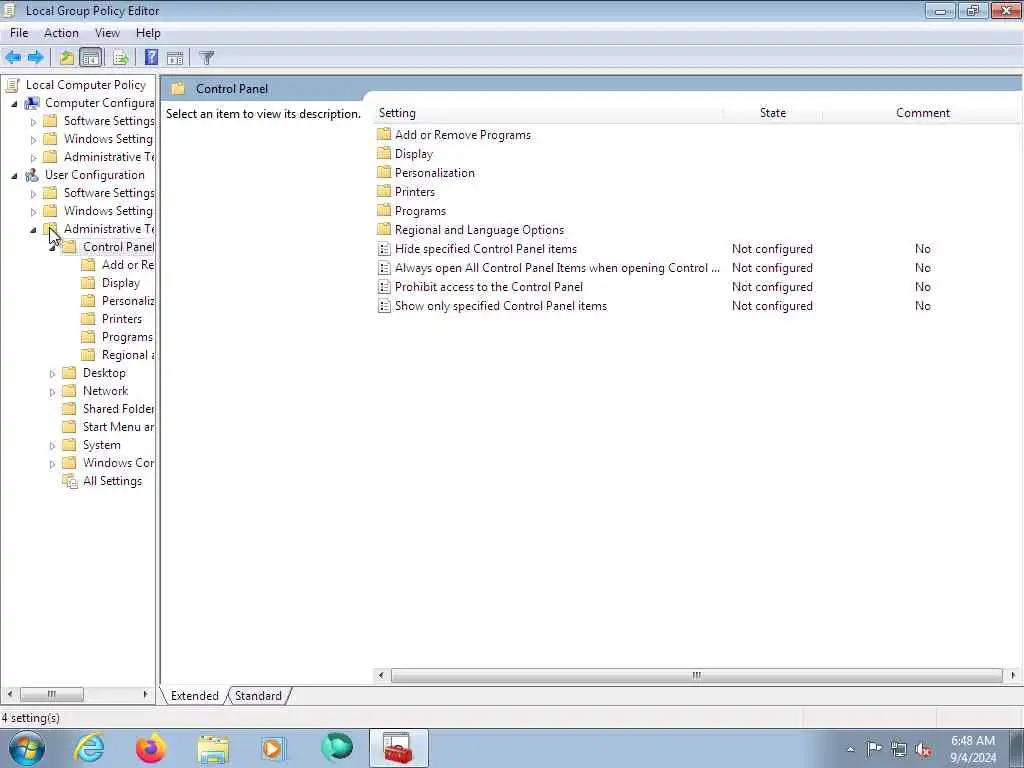Click the User Configuration icon in tree
The height and width of the screenshot is (768, 1024).
point(32,175)
